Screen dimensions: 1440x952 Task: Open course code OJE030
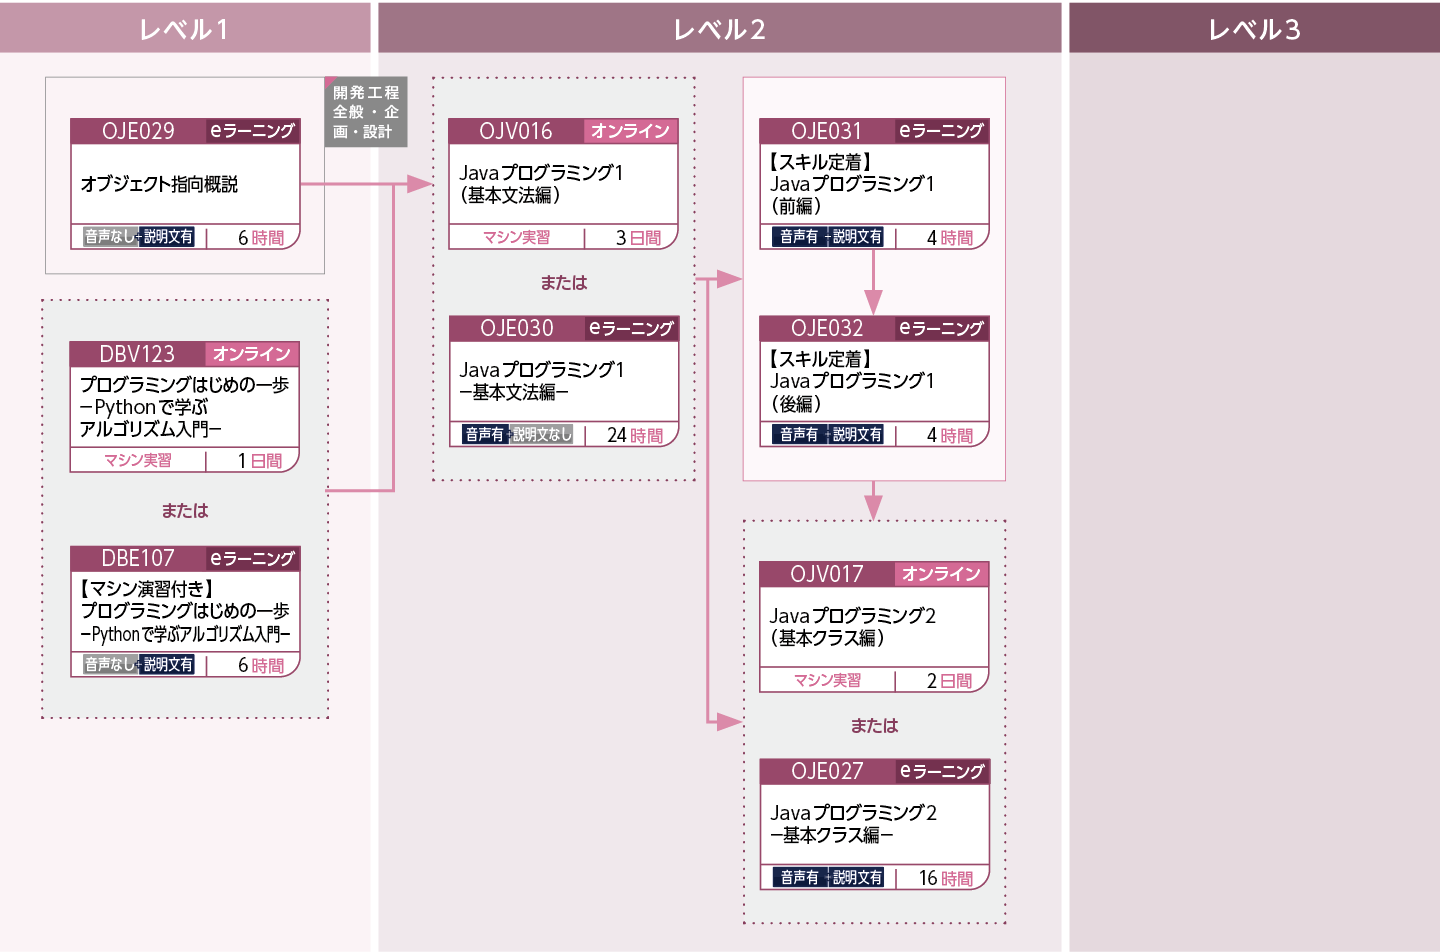[x=517, y=328]
